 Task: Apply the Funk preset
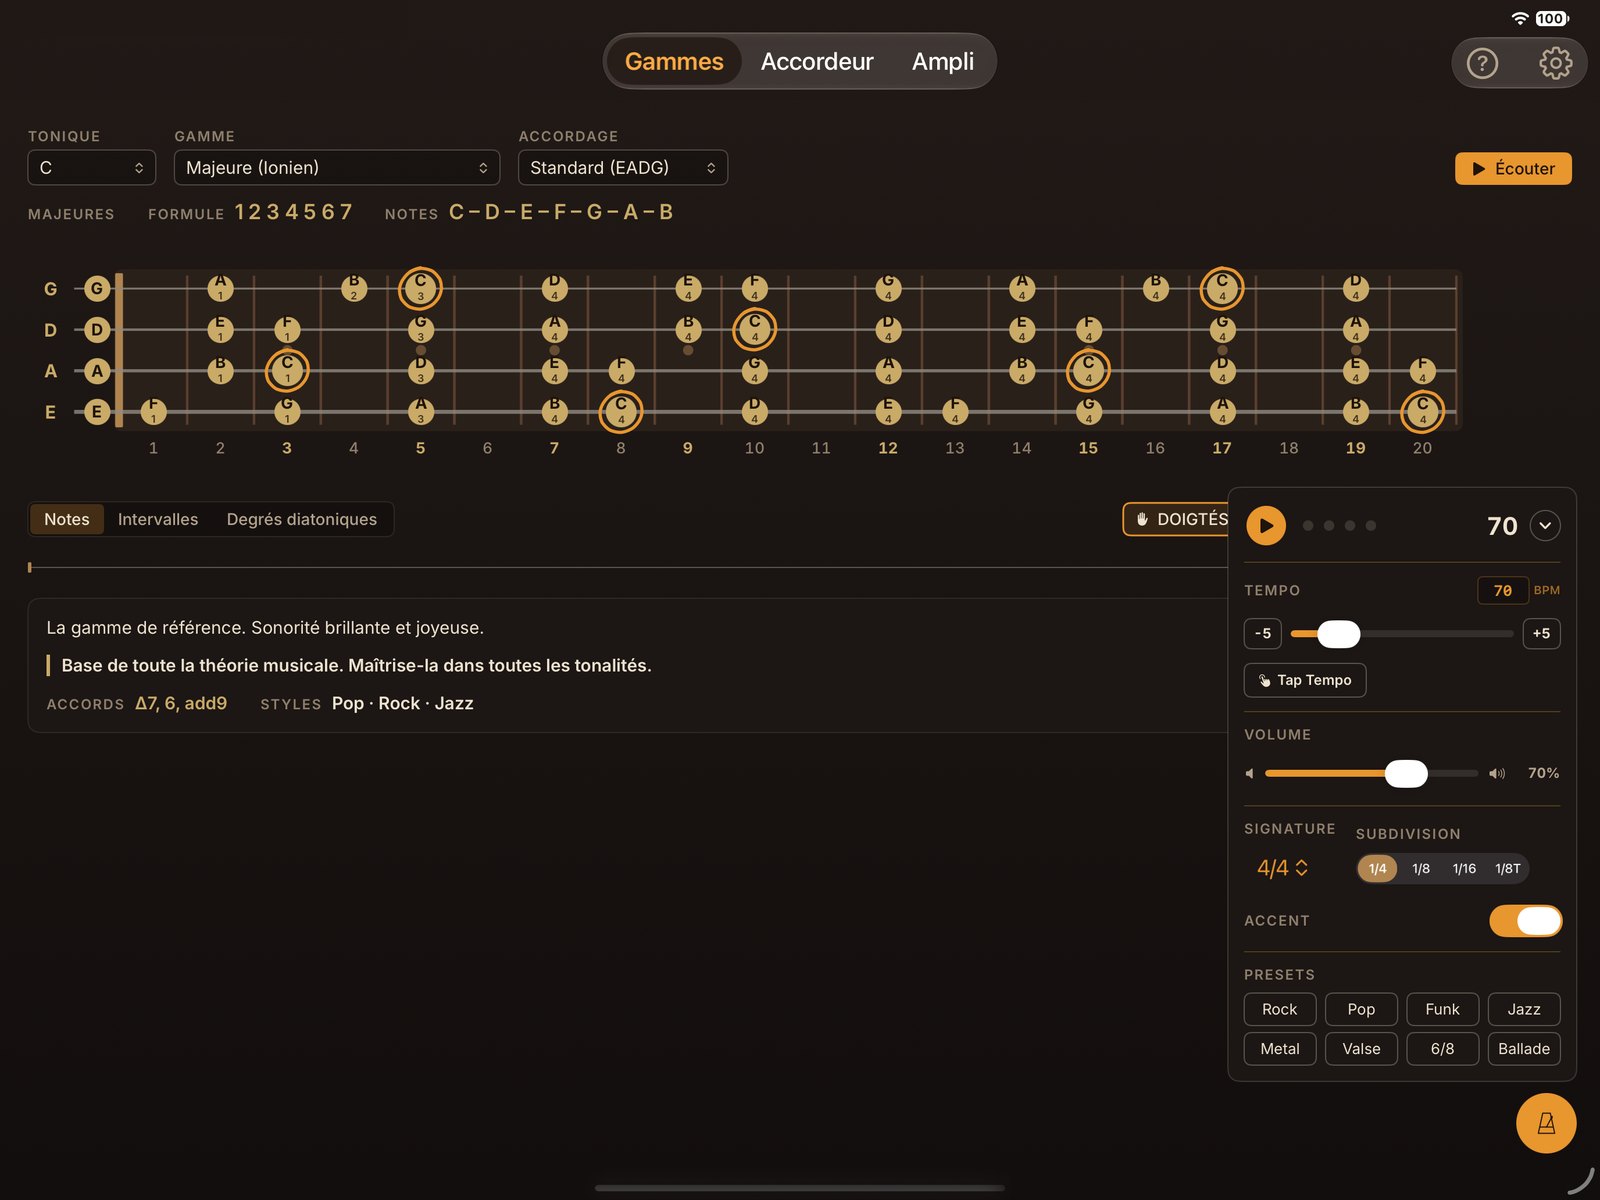point(1442,1009)
